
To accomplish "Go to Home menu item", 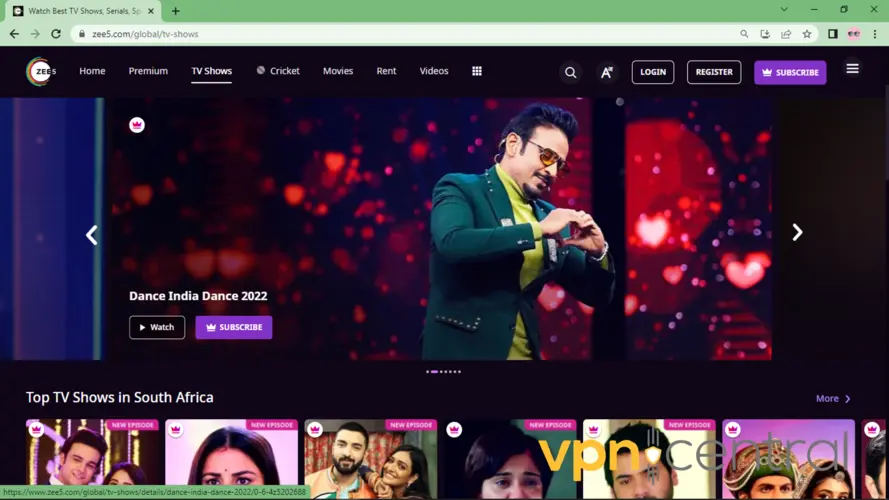I will click(92, 71).
